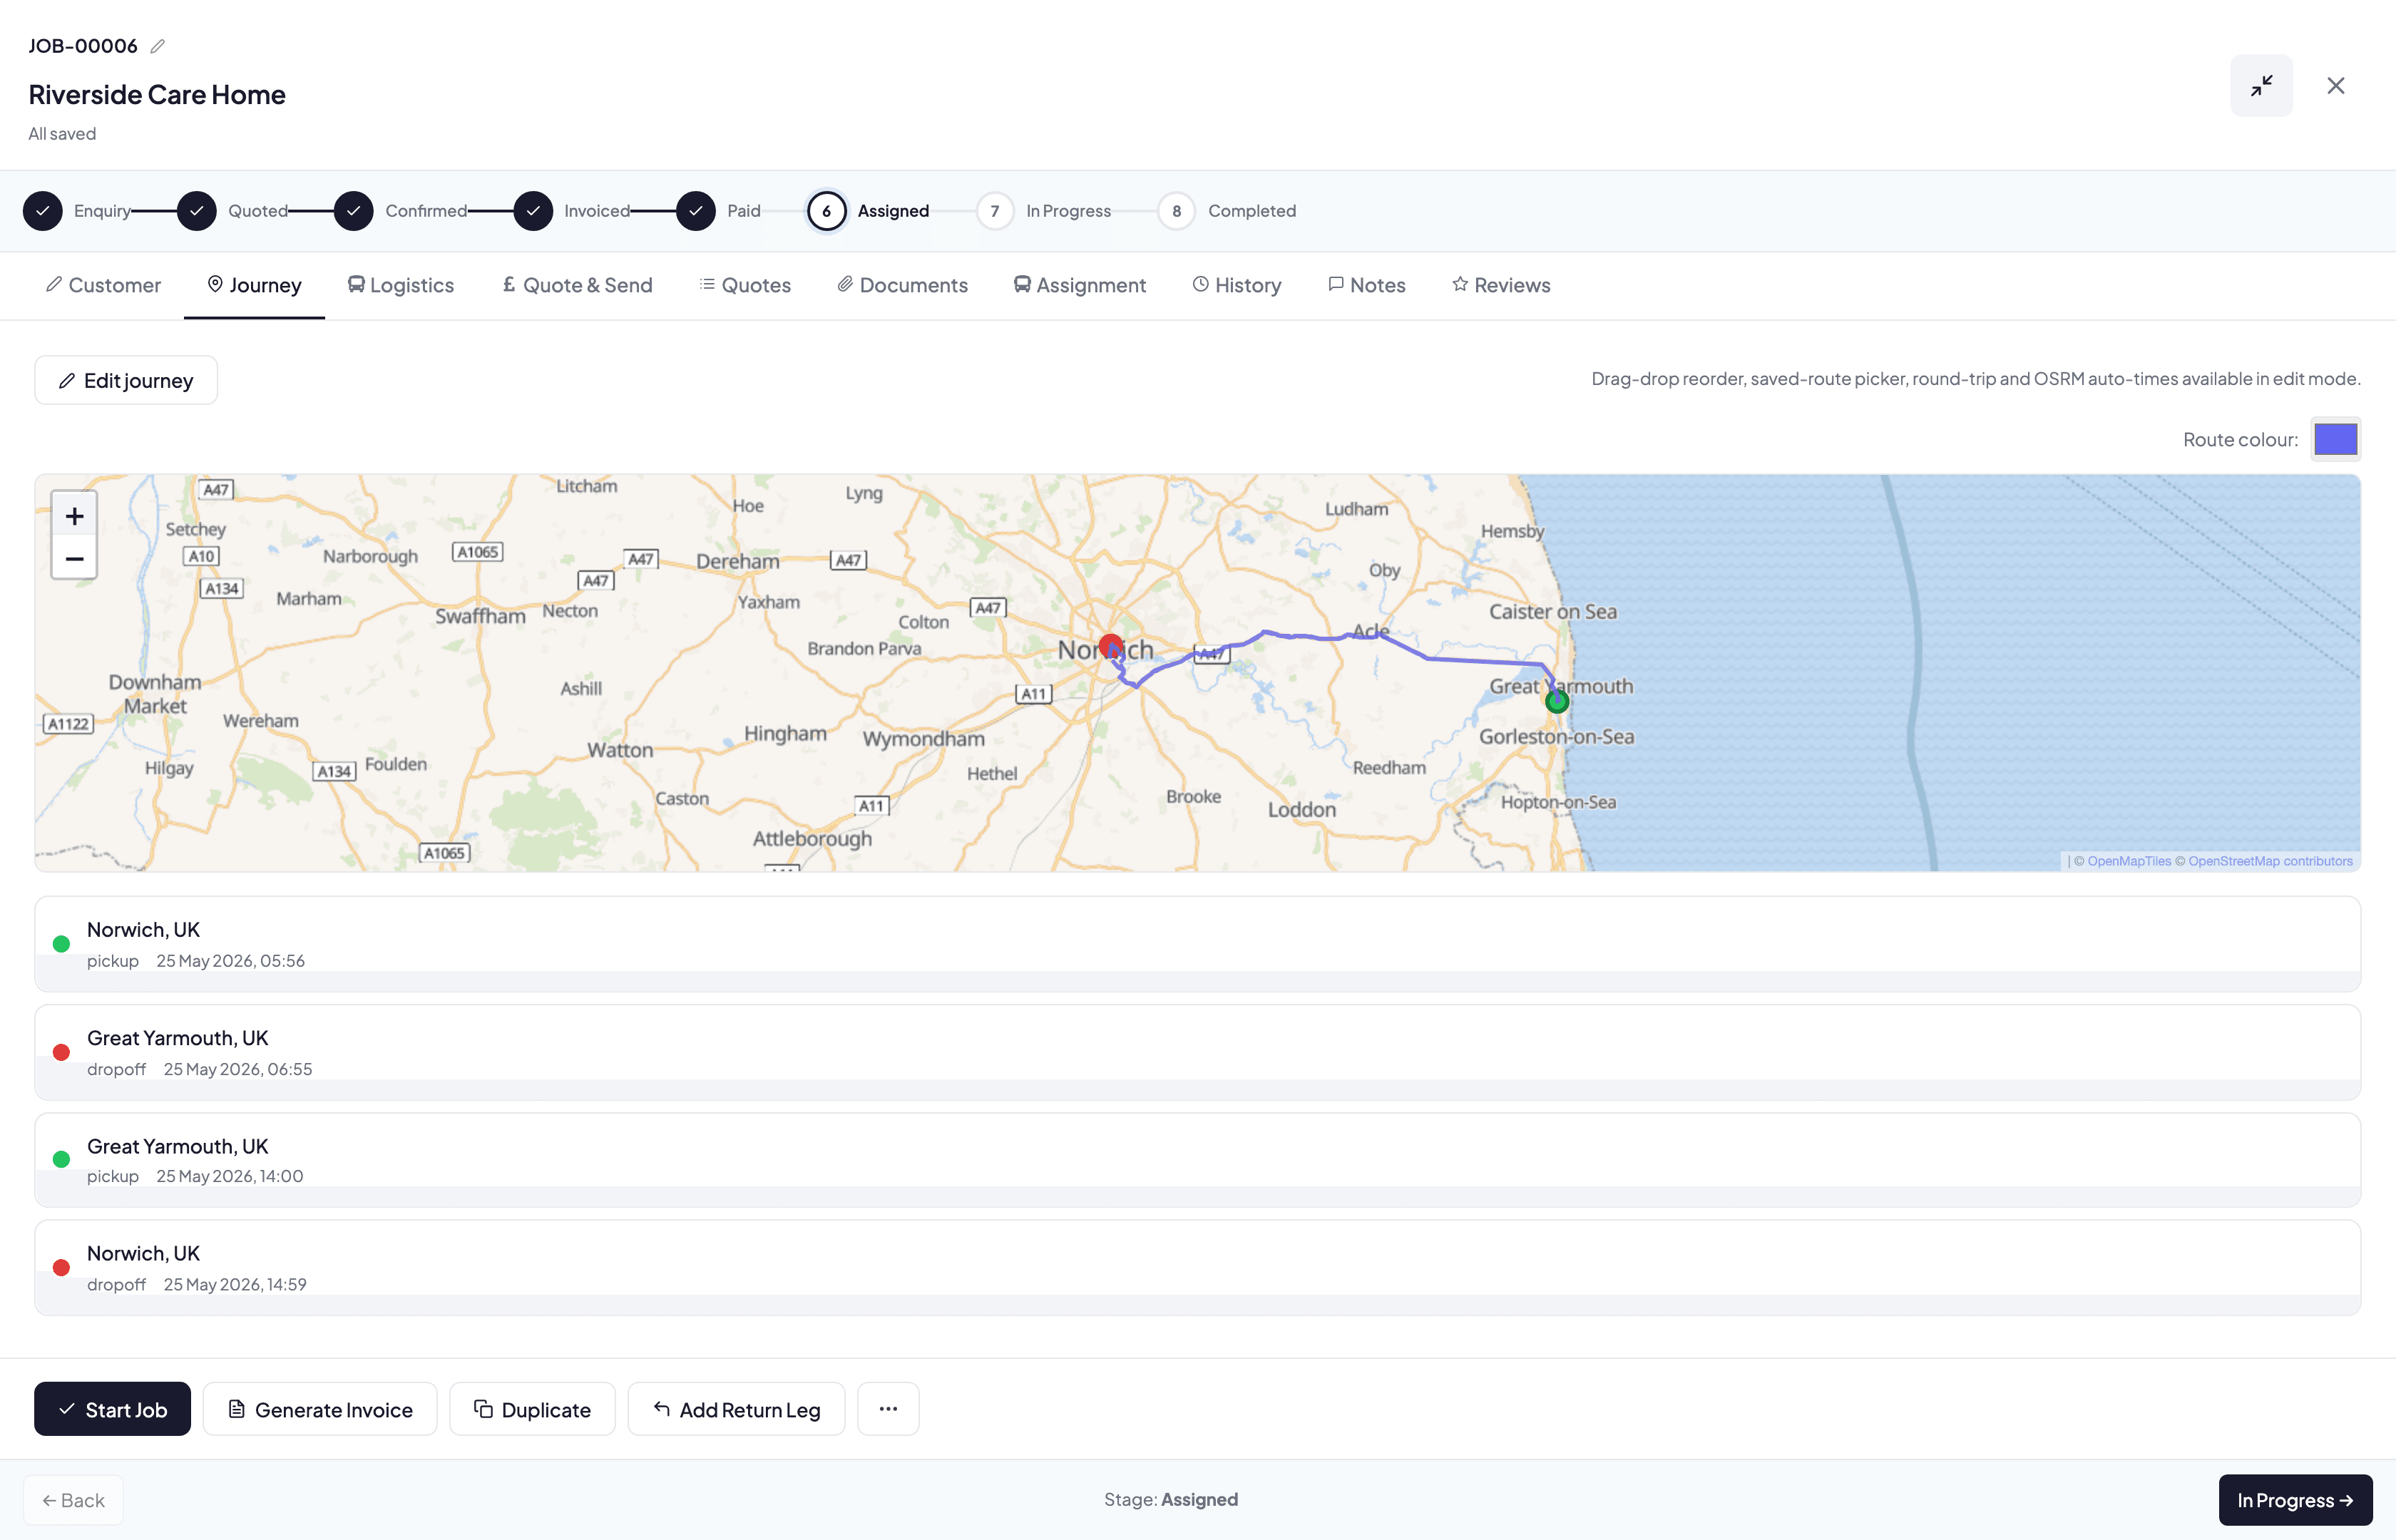The height and width of the screenshot is (1540, 2396).
Task: Click the pencil icon beside JOB-00006
Action: 157,46
